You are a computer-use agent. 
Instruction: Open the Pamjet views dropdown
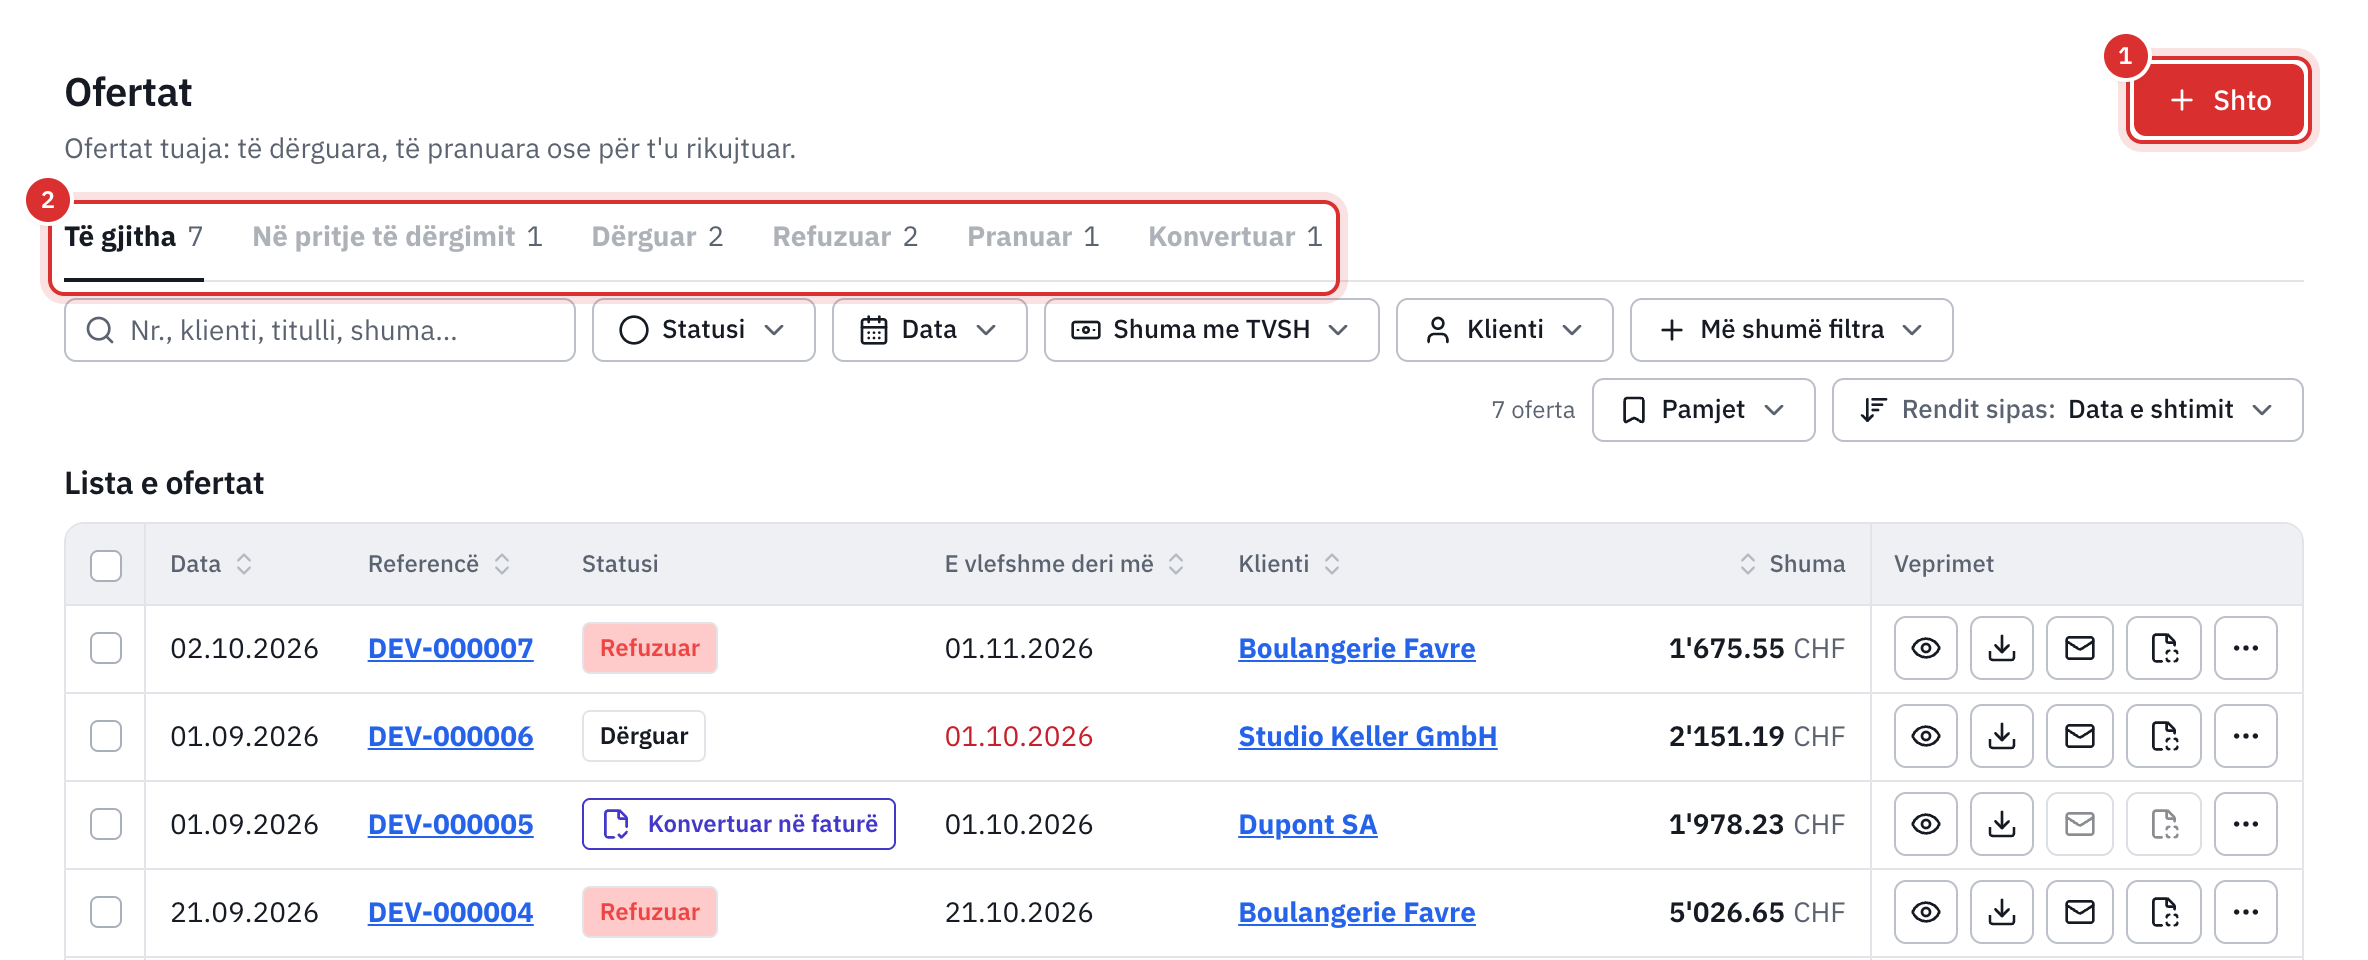[x=1703, y=410]
